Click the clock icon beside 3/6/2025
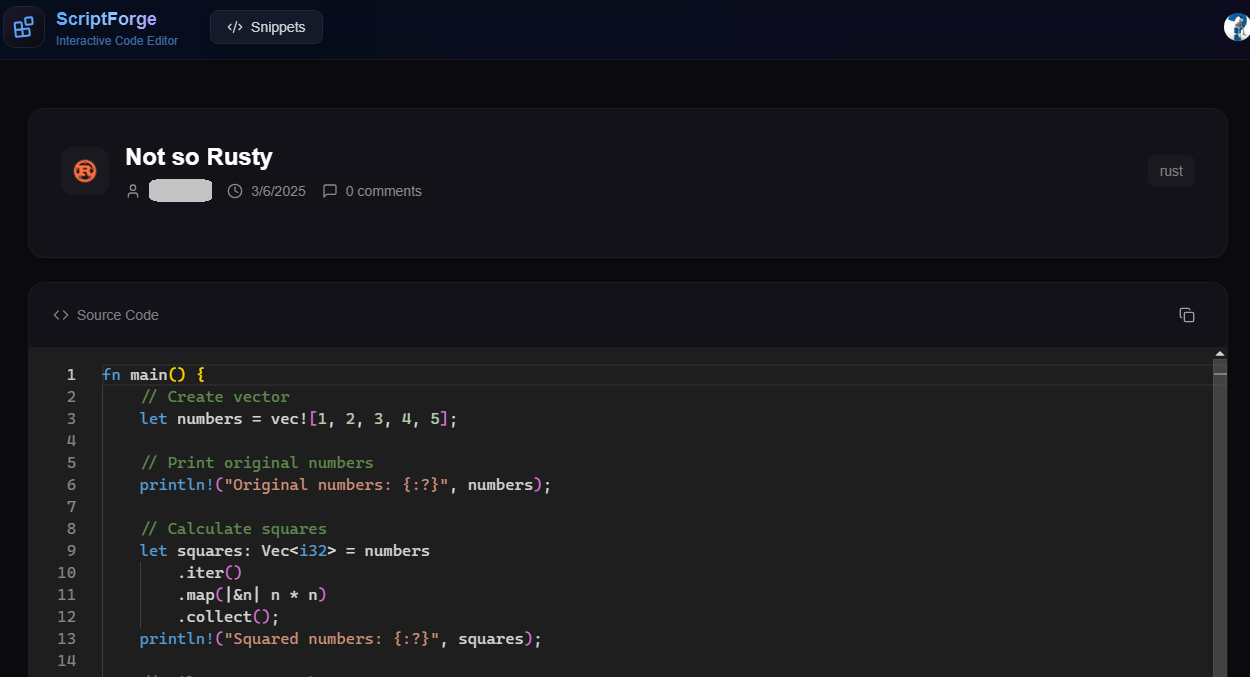This screenshot has height=677, width=1250. click(x=235, y=191)
